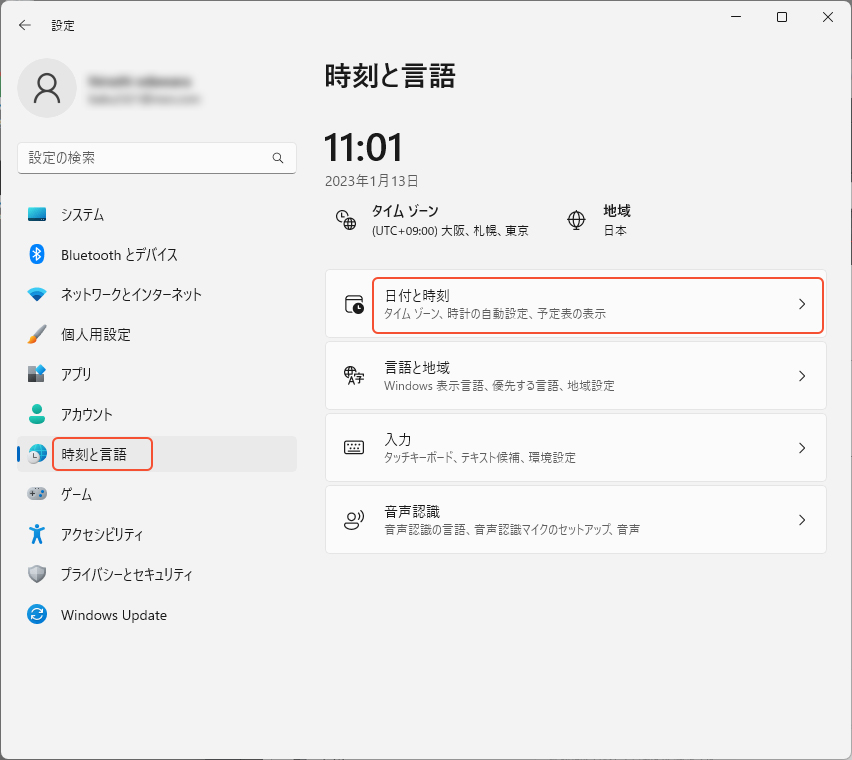Click the 設定の検索 search field
The height and width of the screenshot is (760, 852).
145,158
